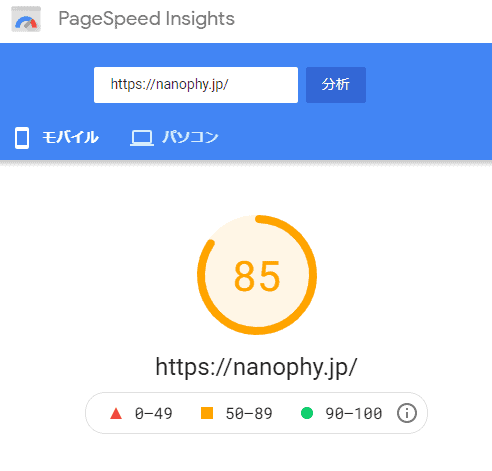Click the PageSpeed Insights speedometer logo
The height and width of the screenshot is (471, 492).
pos(26,19)
